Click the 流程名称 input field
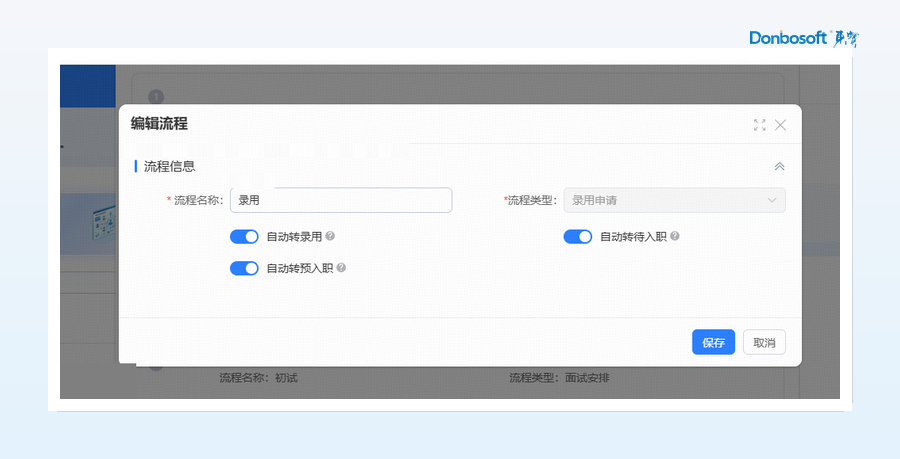The width and height of the screenshot is (900, 459). tap(341, 200)
